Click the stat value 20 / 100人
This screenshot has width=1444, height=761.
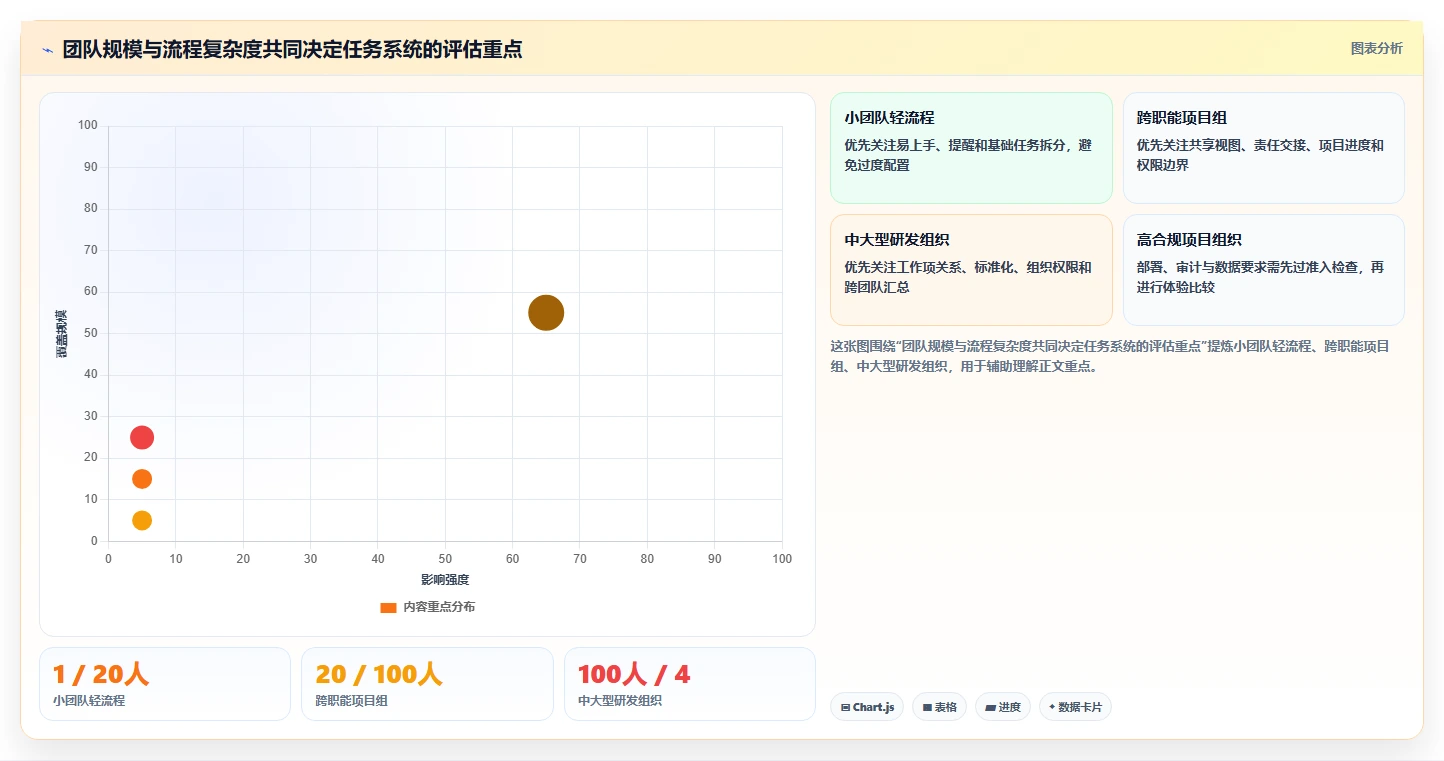point(379,674)
